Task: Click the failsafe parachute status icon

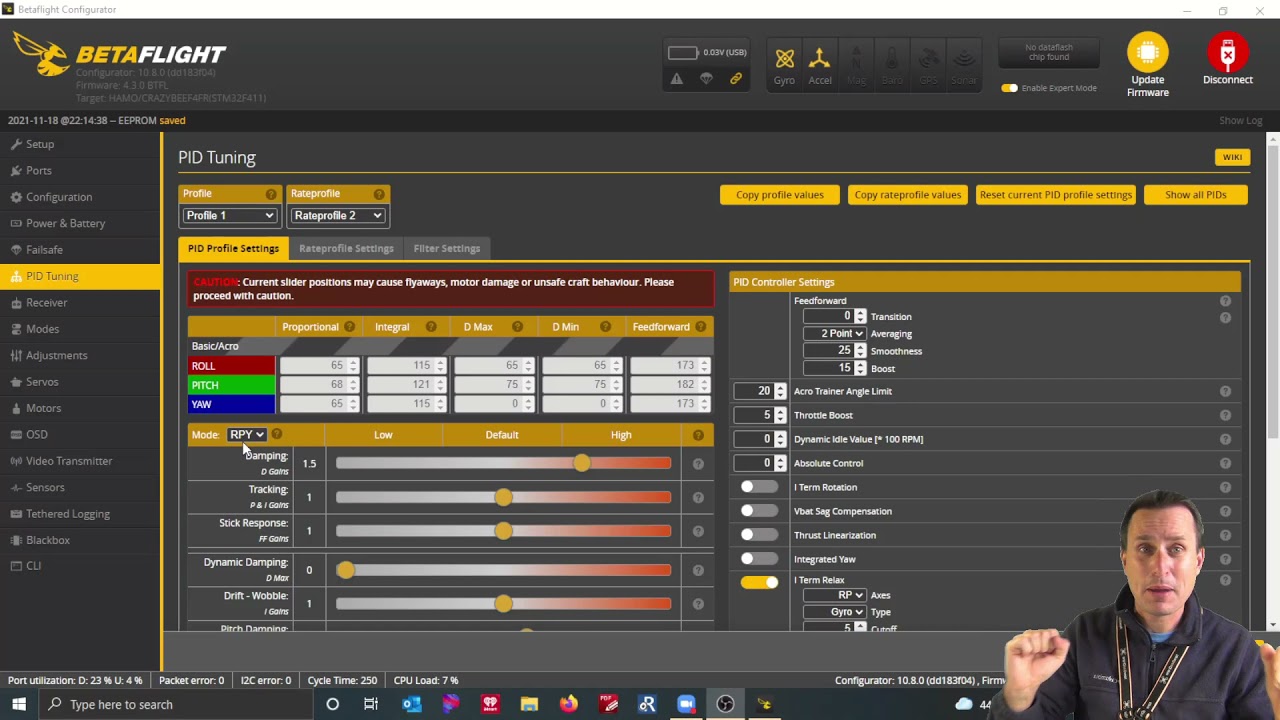Action: [706, 79]
